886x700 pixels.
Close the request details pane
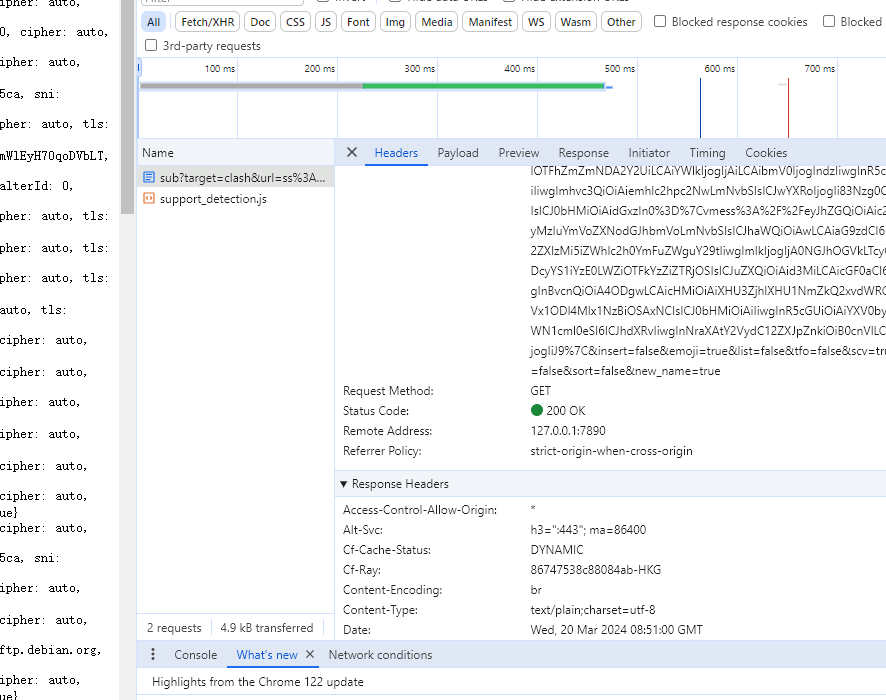coord(351,153)
